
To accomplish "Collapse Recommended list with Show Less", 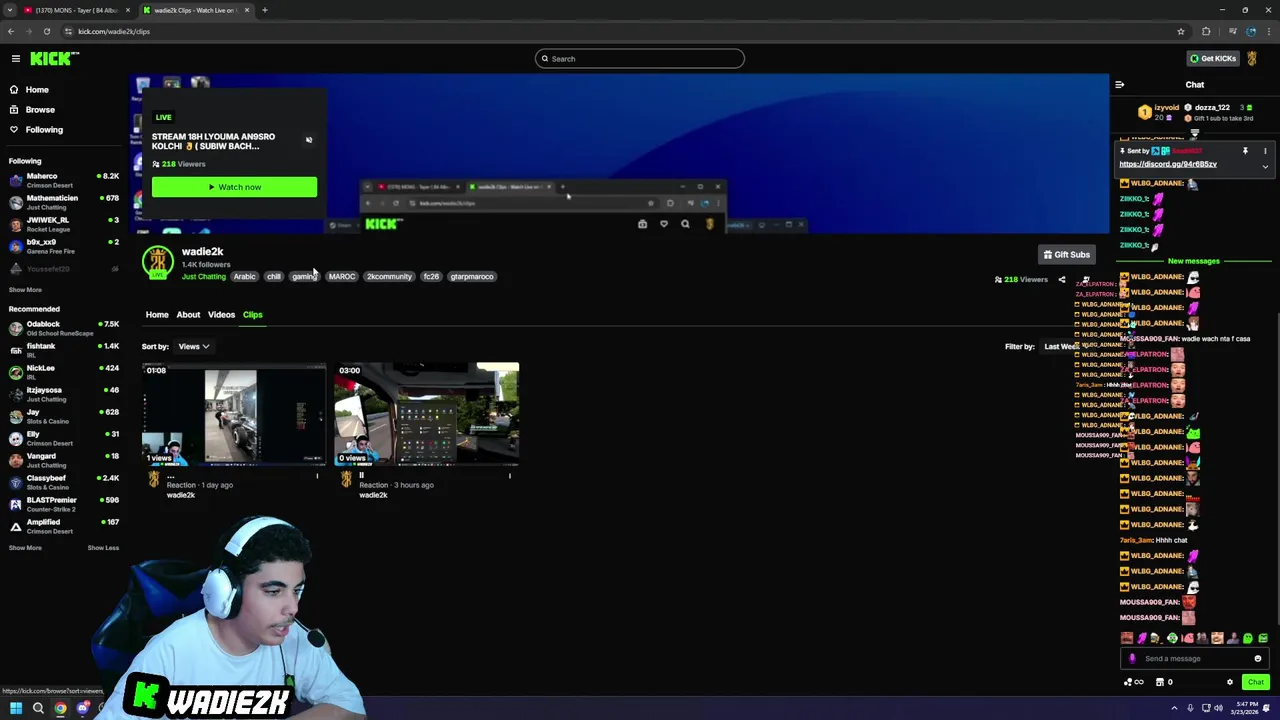I will (x=103, y=548).
